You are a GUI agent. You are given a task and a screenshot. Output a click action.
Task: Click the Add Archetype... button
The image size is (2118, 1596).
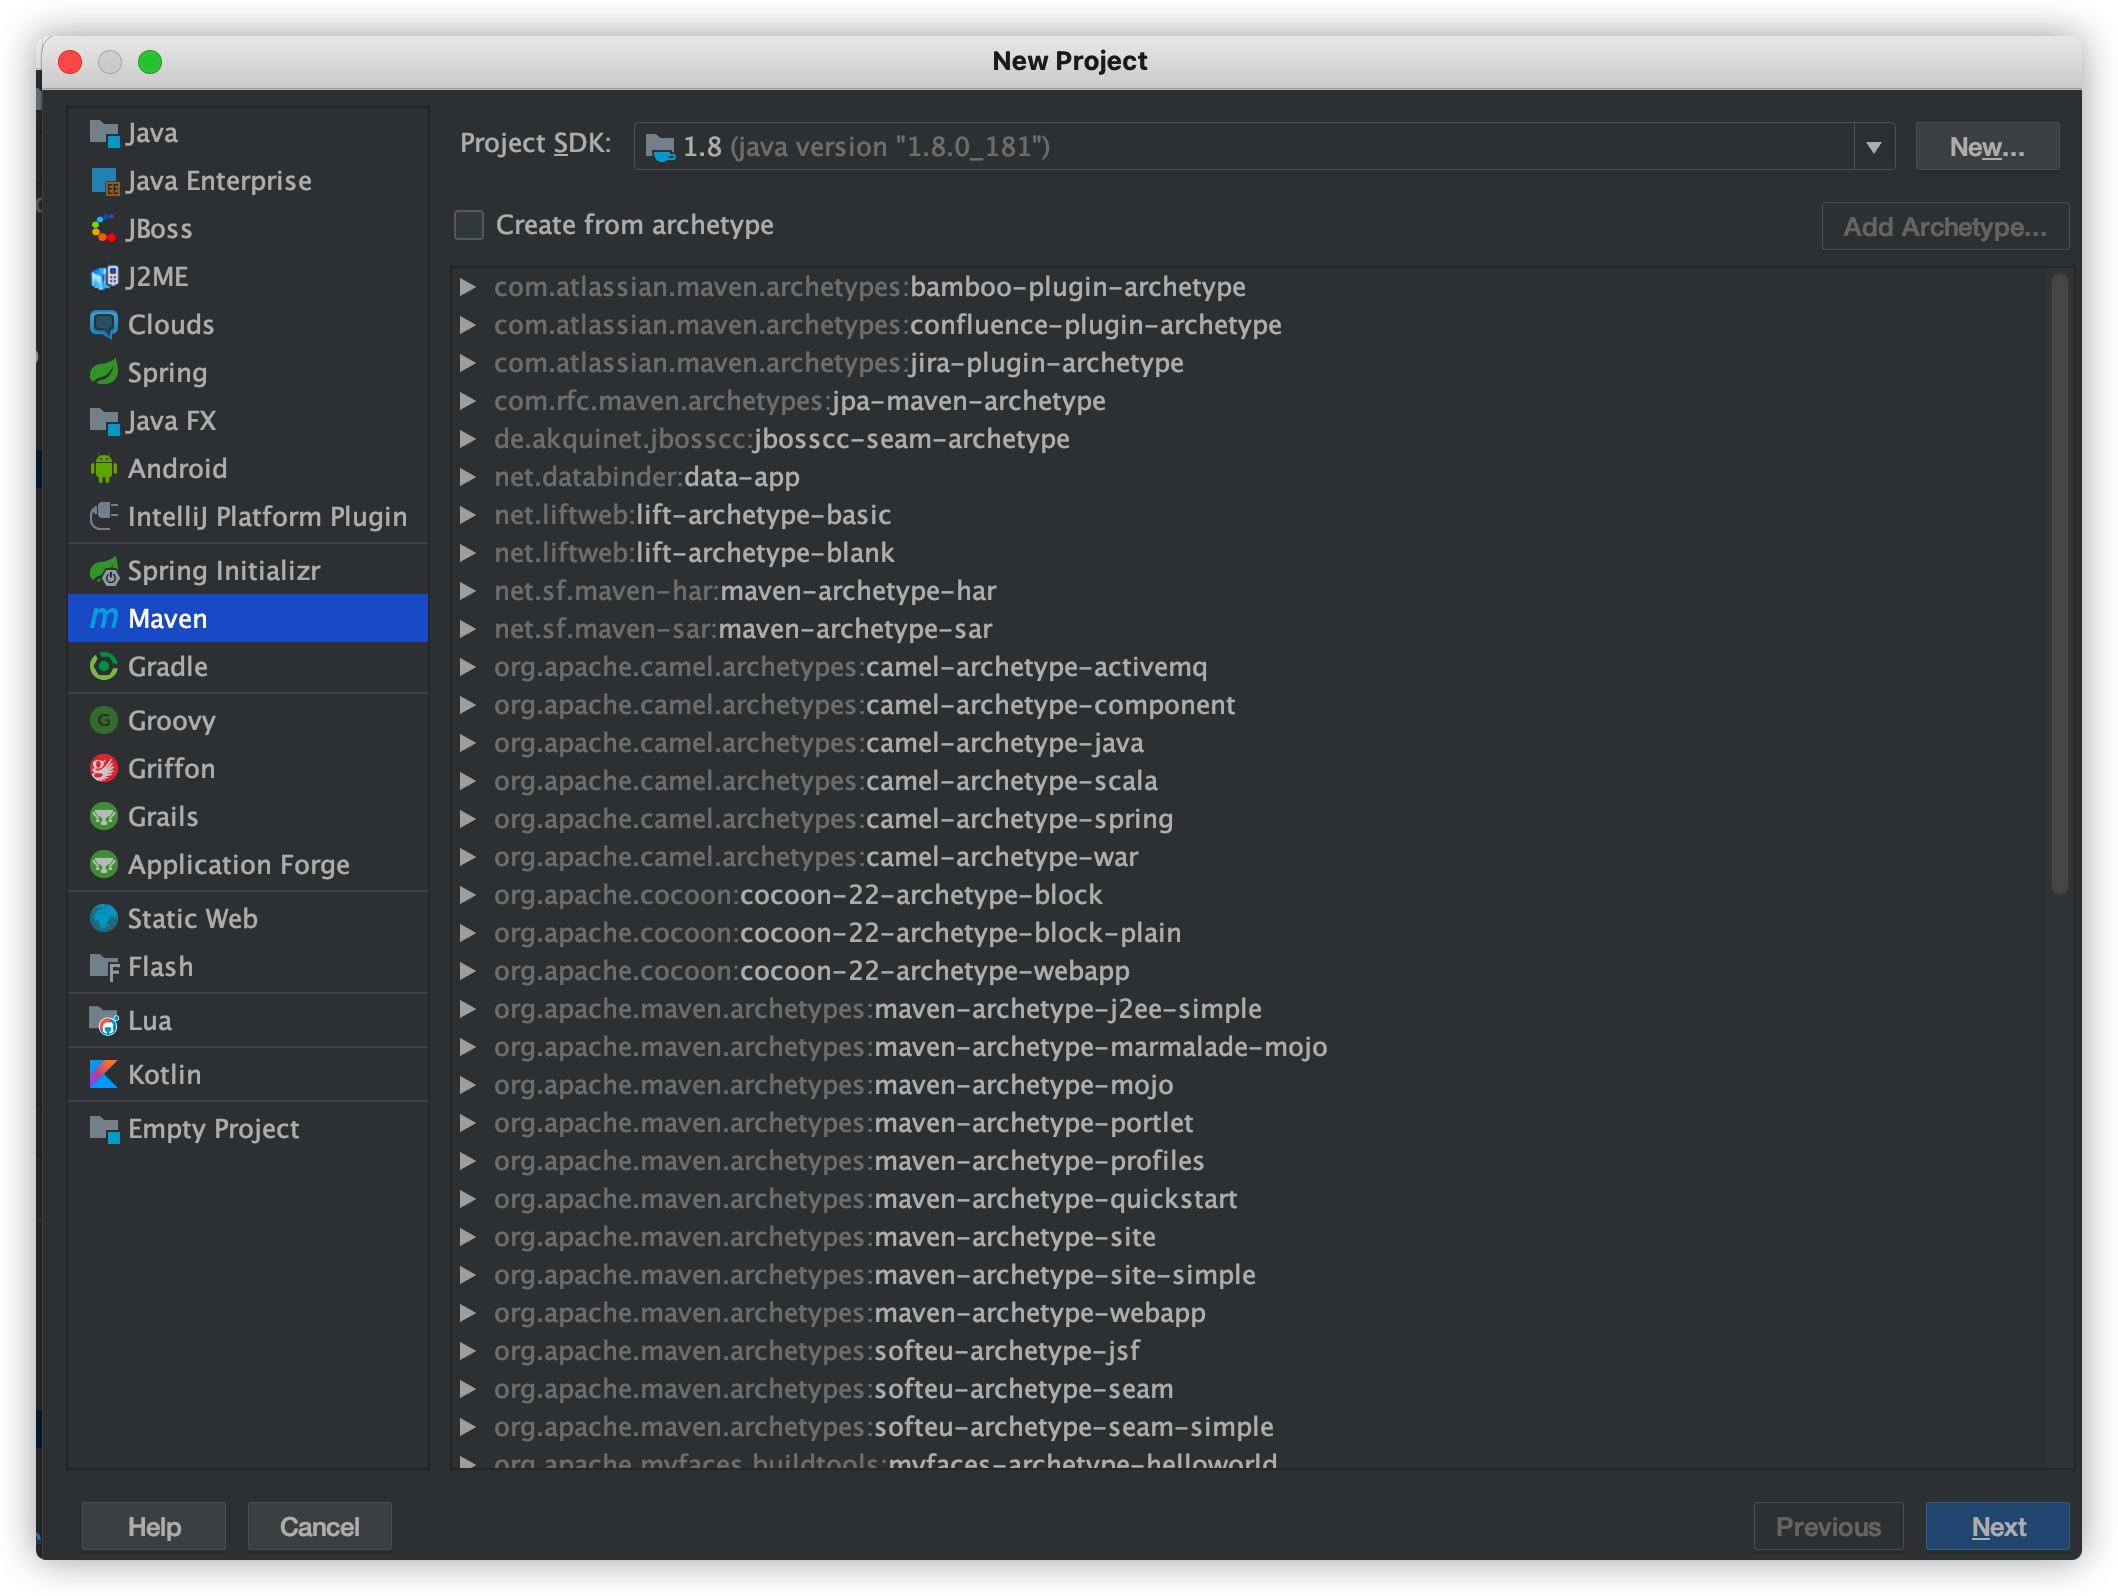tap(1945, 227)
